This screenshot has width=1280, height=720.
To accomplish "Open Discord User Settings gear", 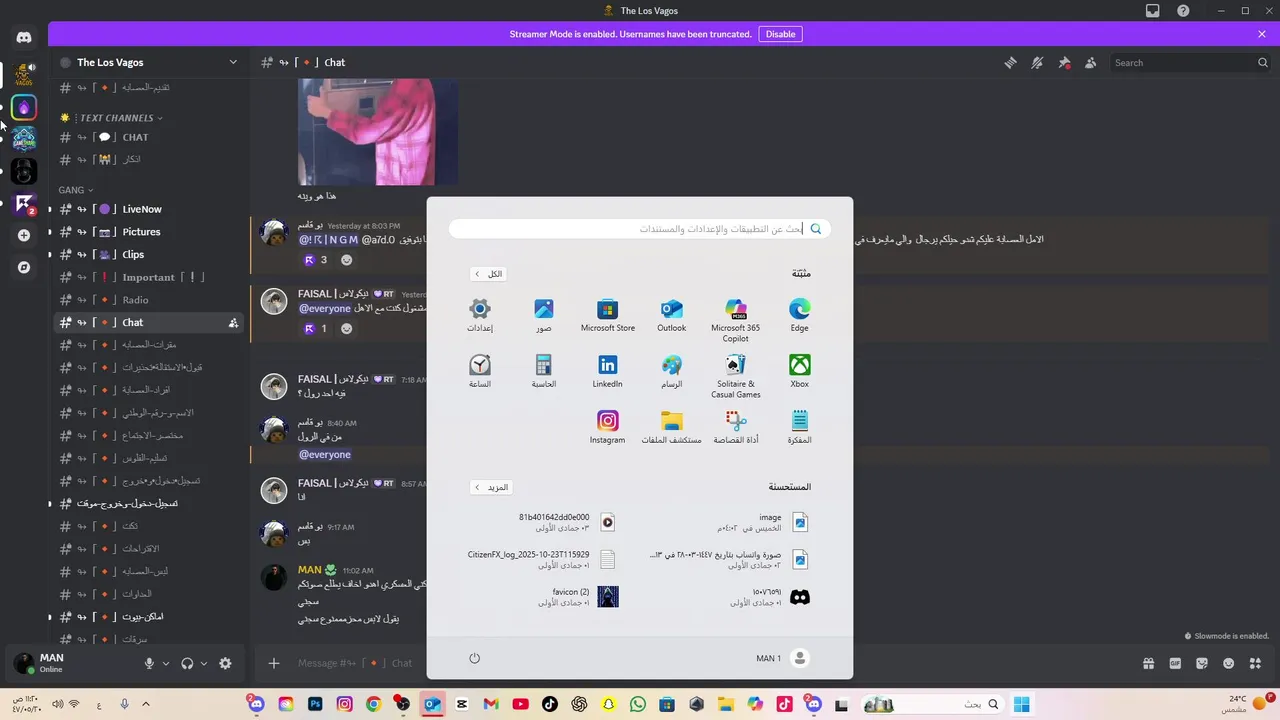I will [225, 663].
